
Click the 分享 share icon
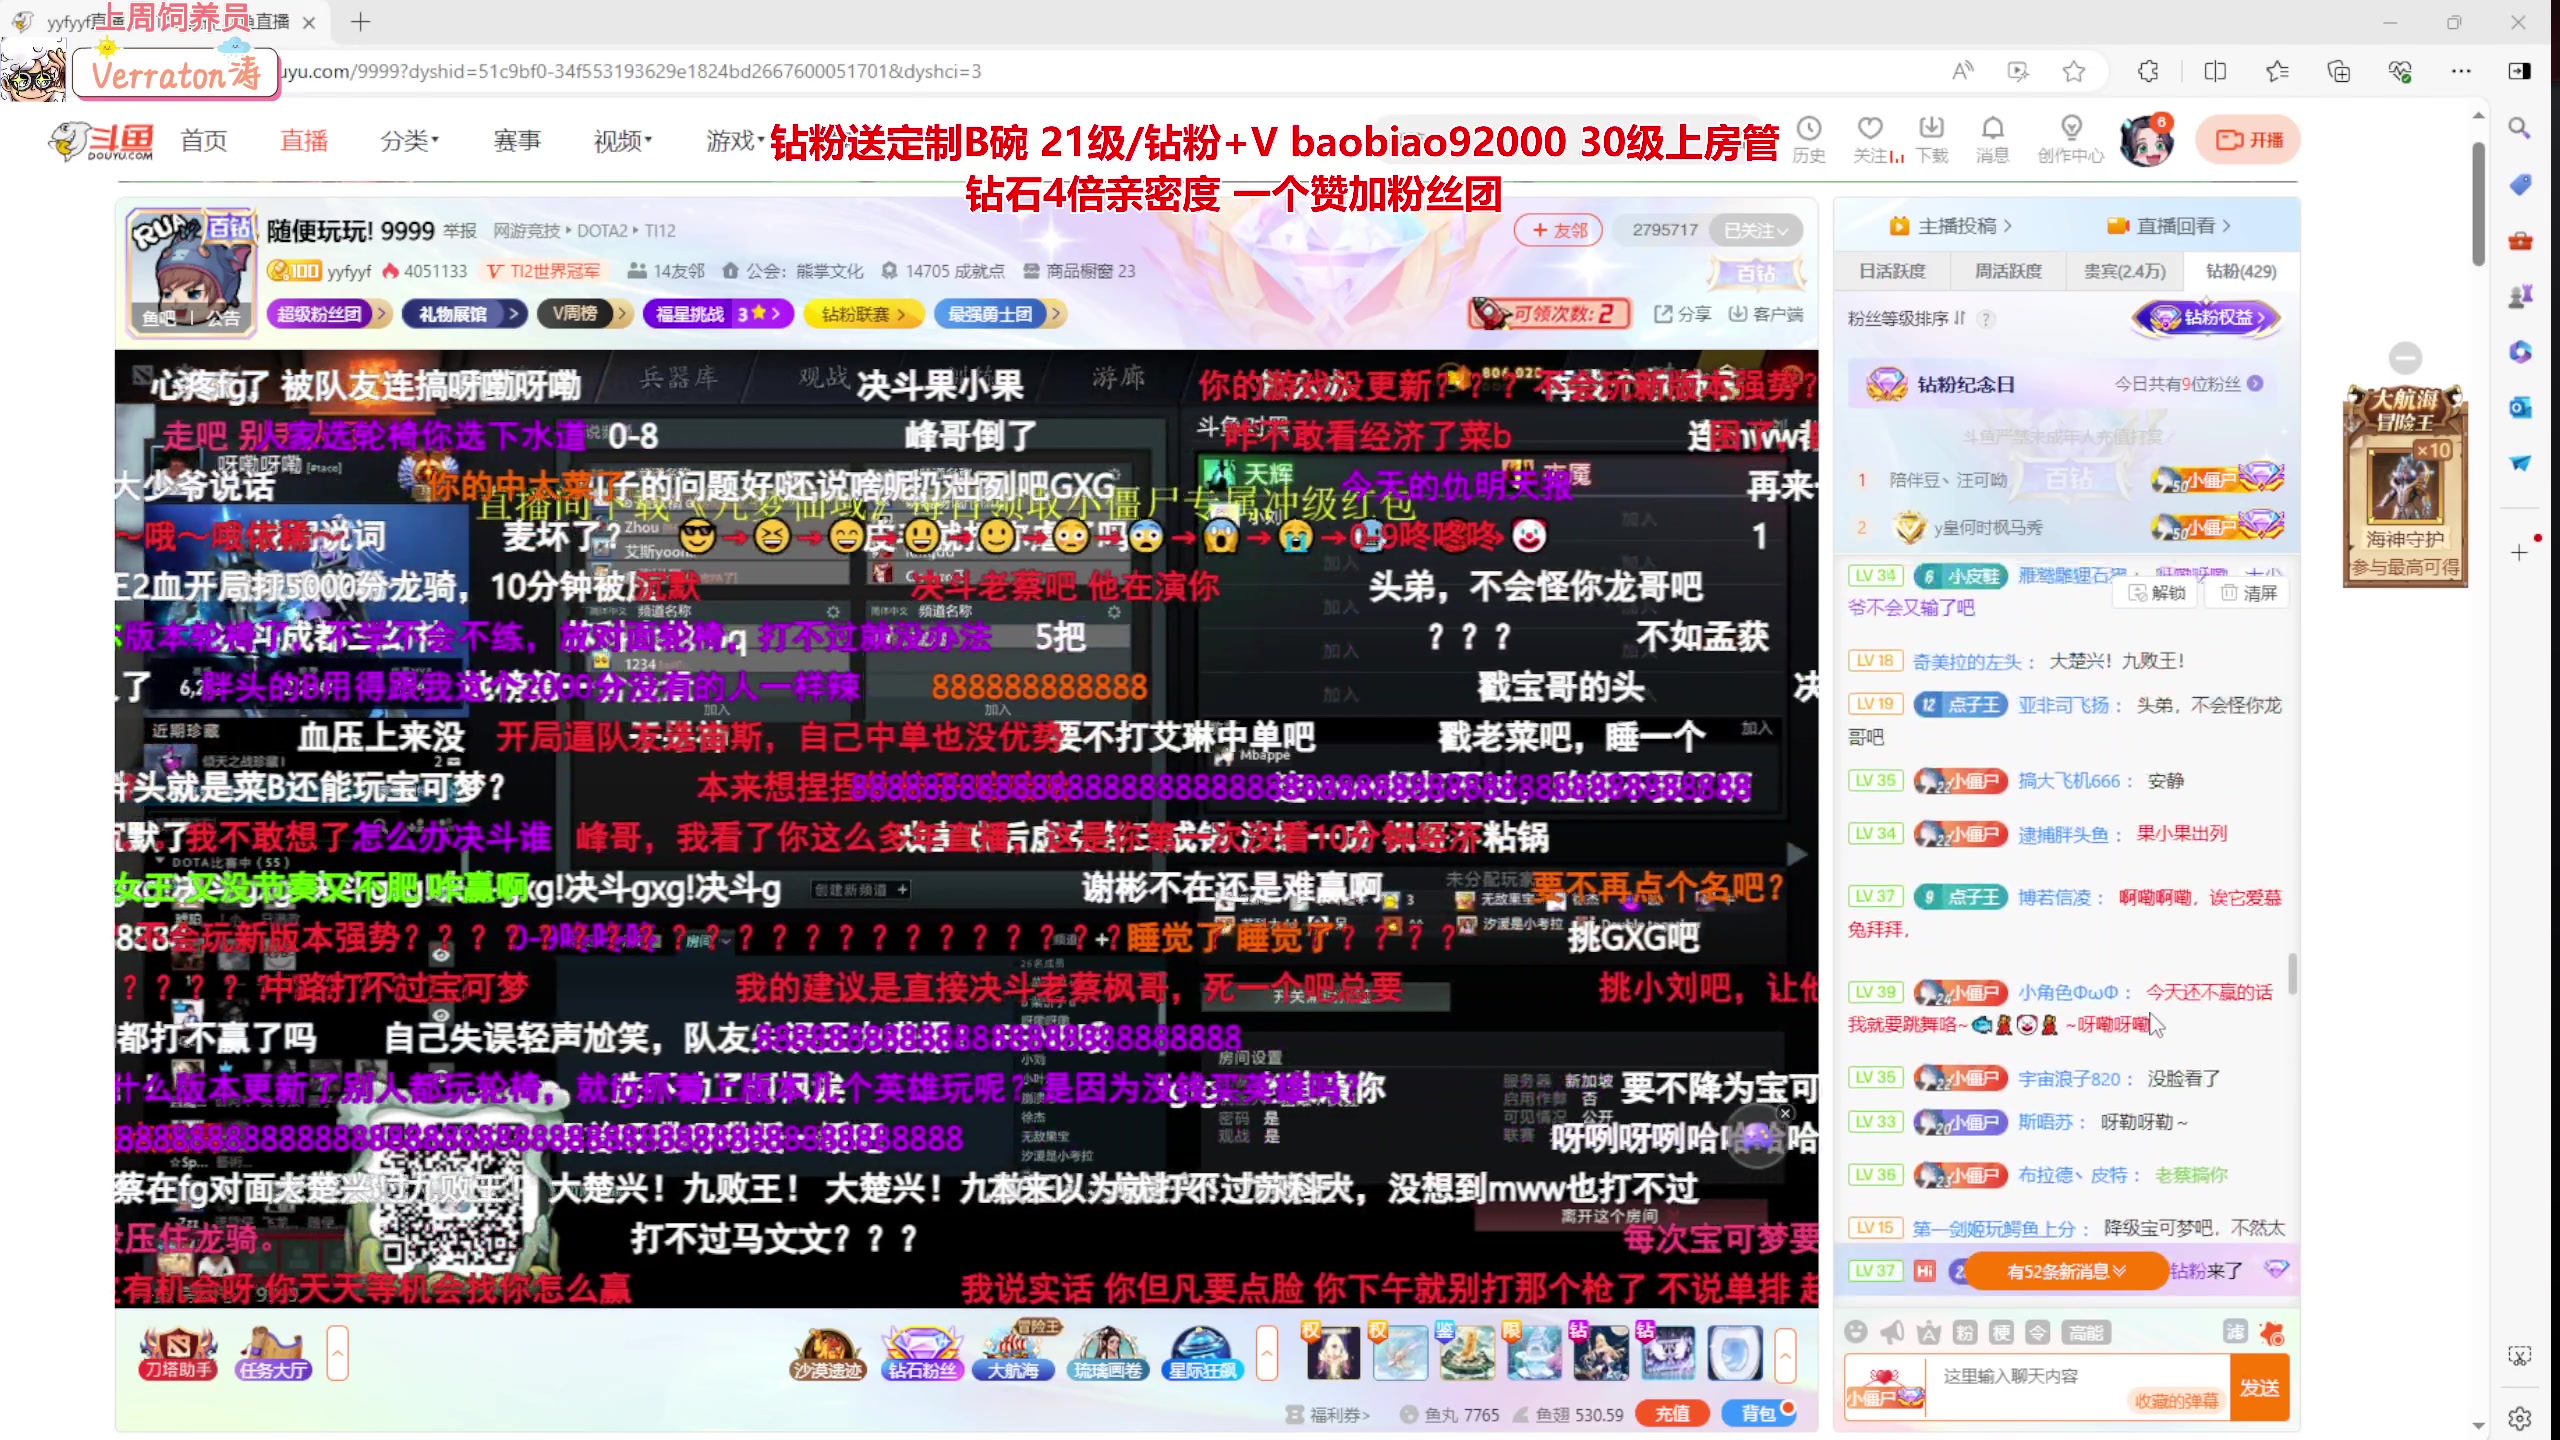click(1682, 314)
